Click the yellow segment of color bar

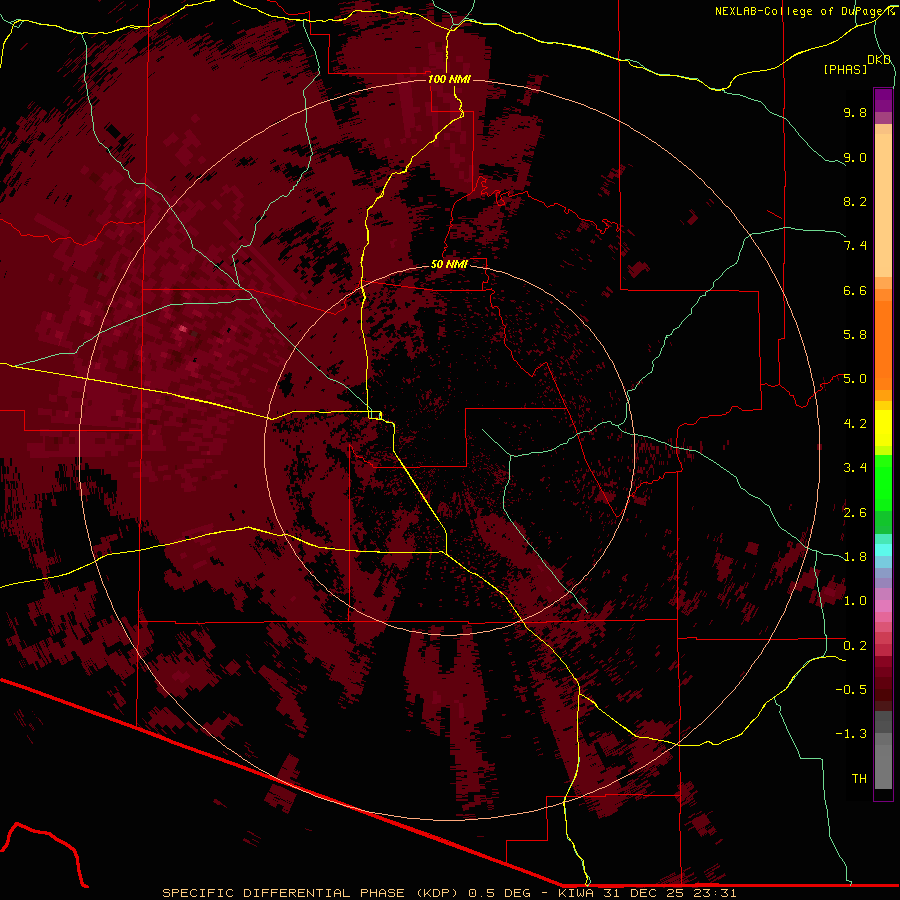pos(883,428)
